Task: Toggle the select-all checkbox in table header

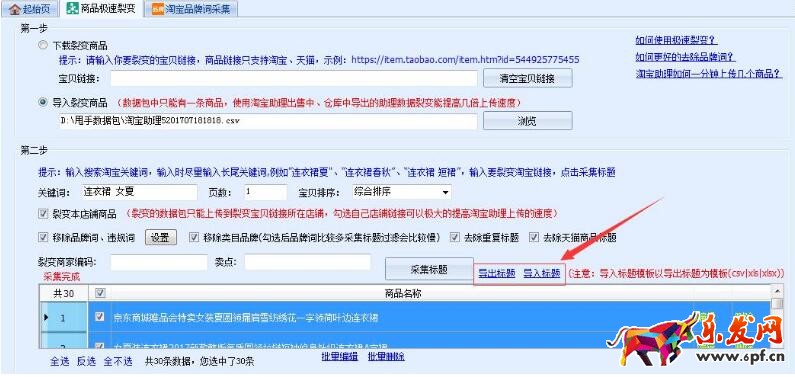Action: coord(100,293)
